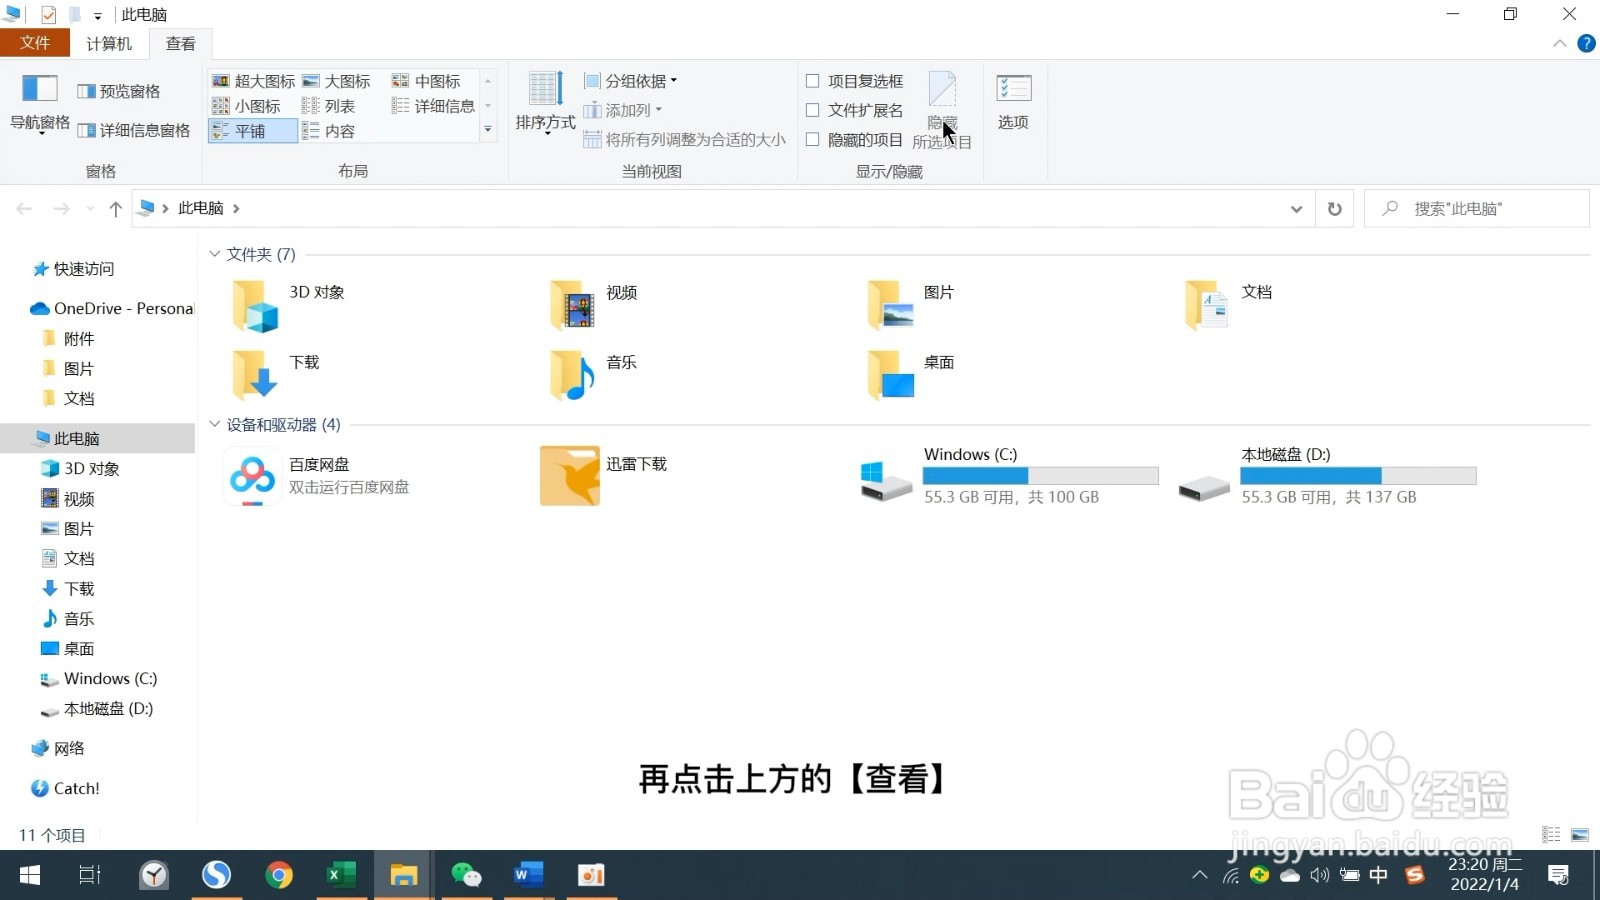Select the 视频 folder in main pane

596,306
